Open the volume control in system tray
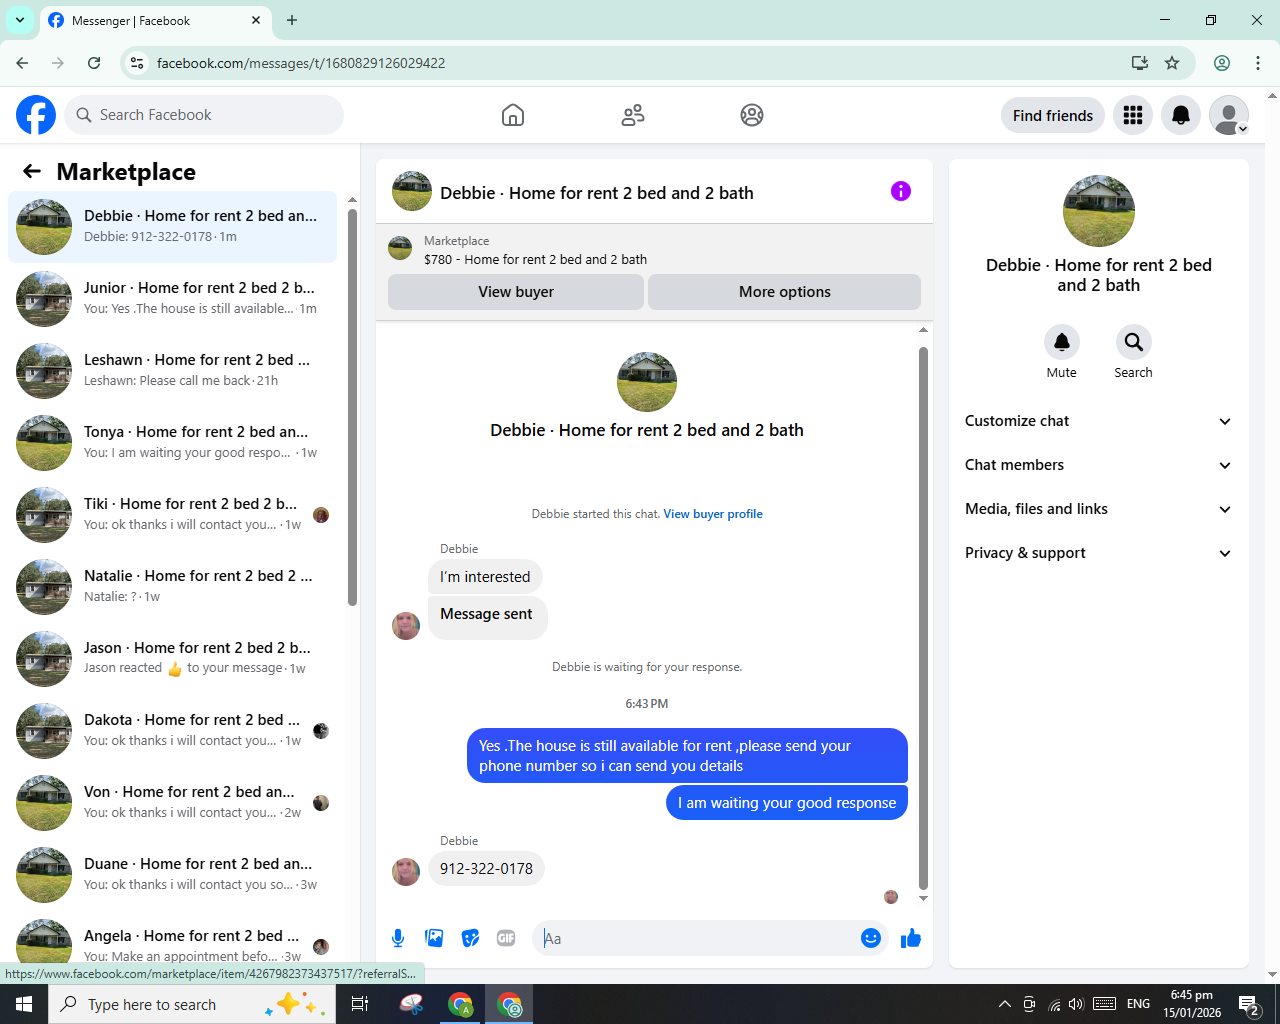 (x=1076, y=1004)
